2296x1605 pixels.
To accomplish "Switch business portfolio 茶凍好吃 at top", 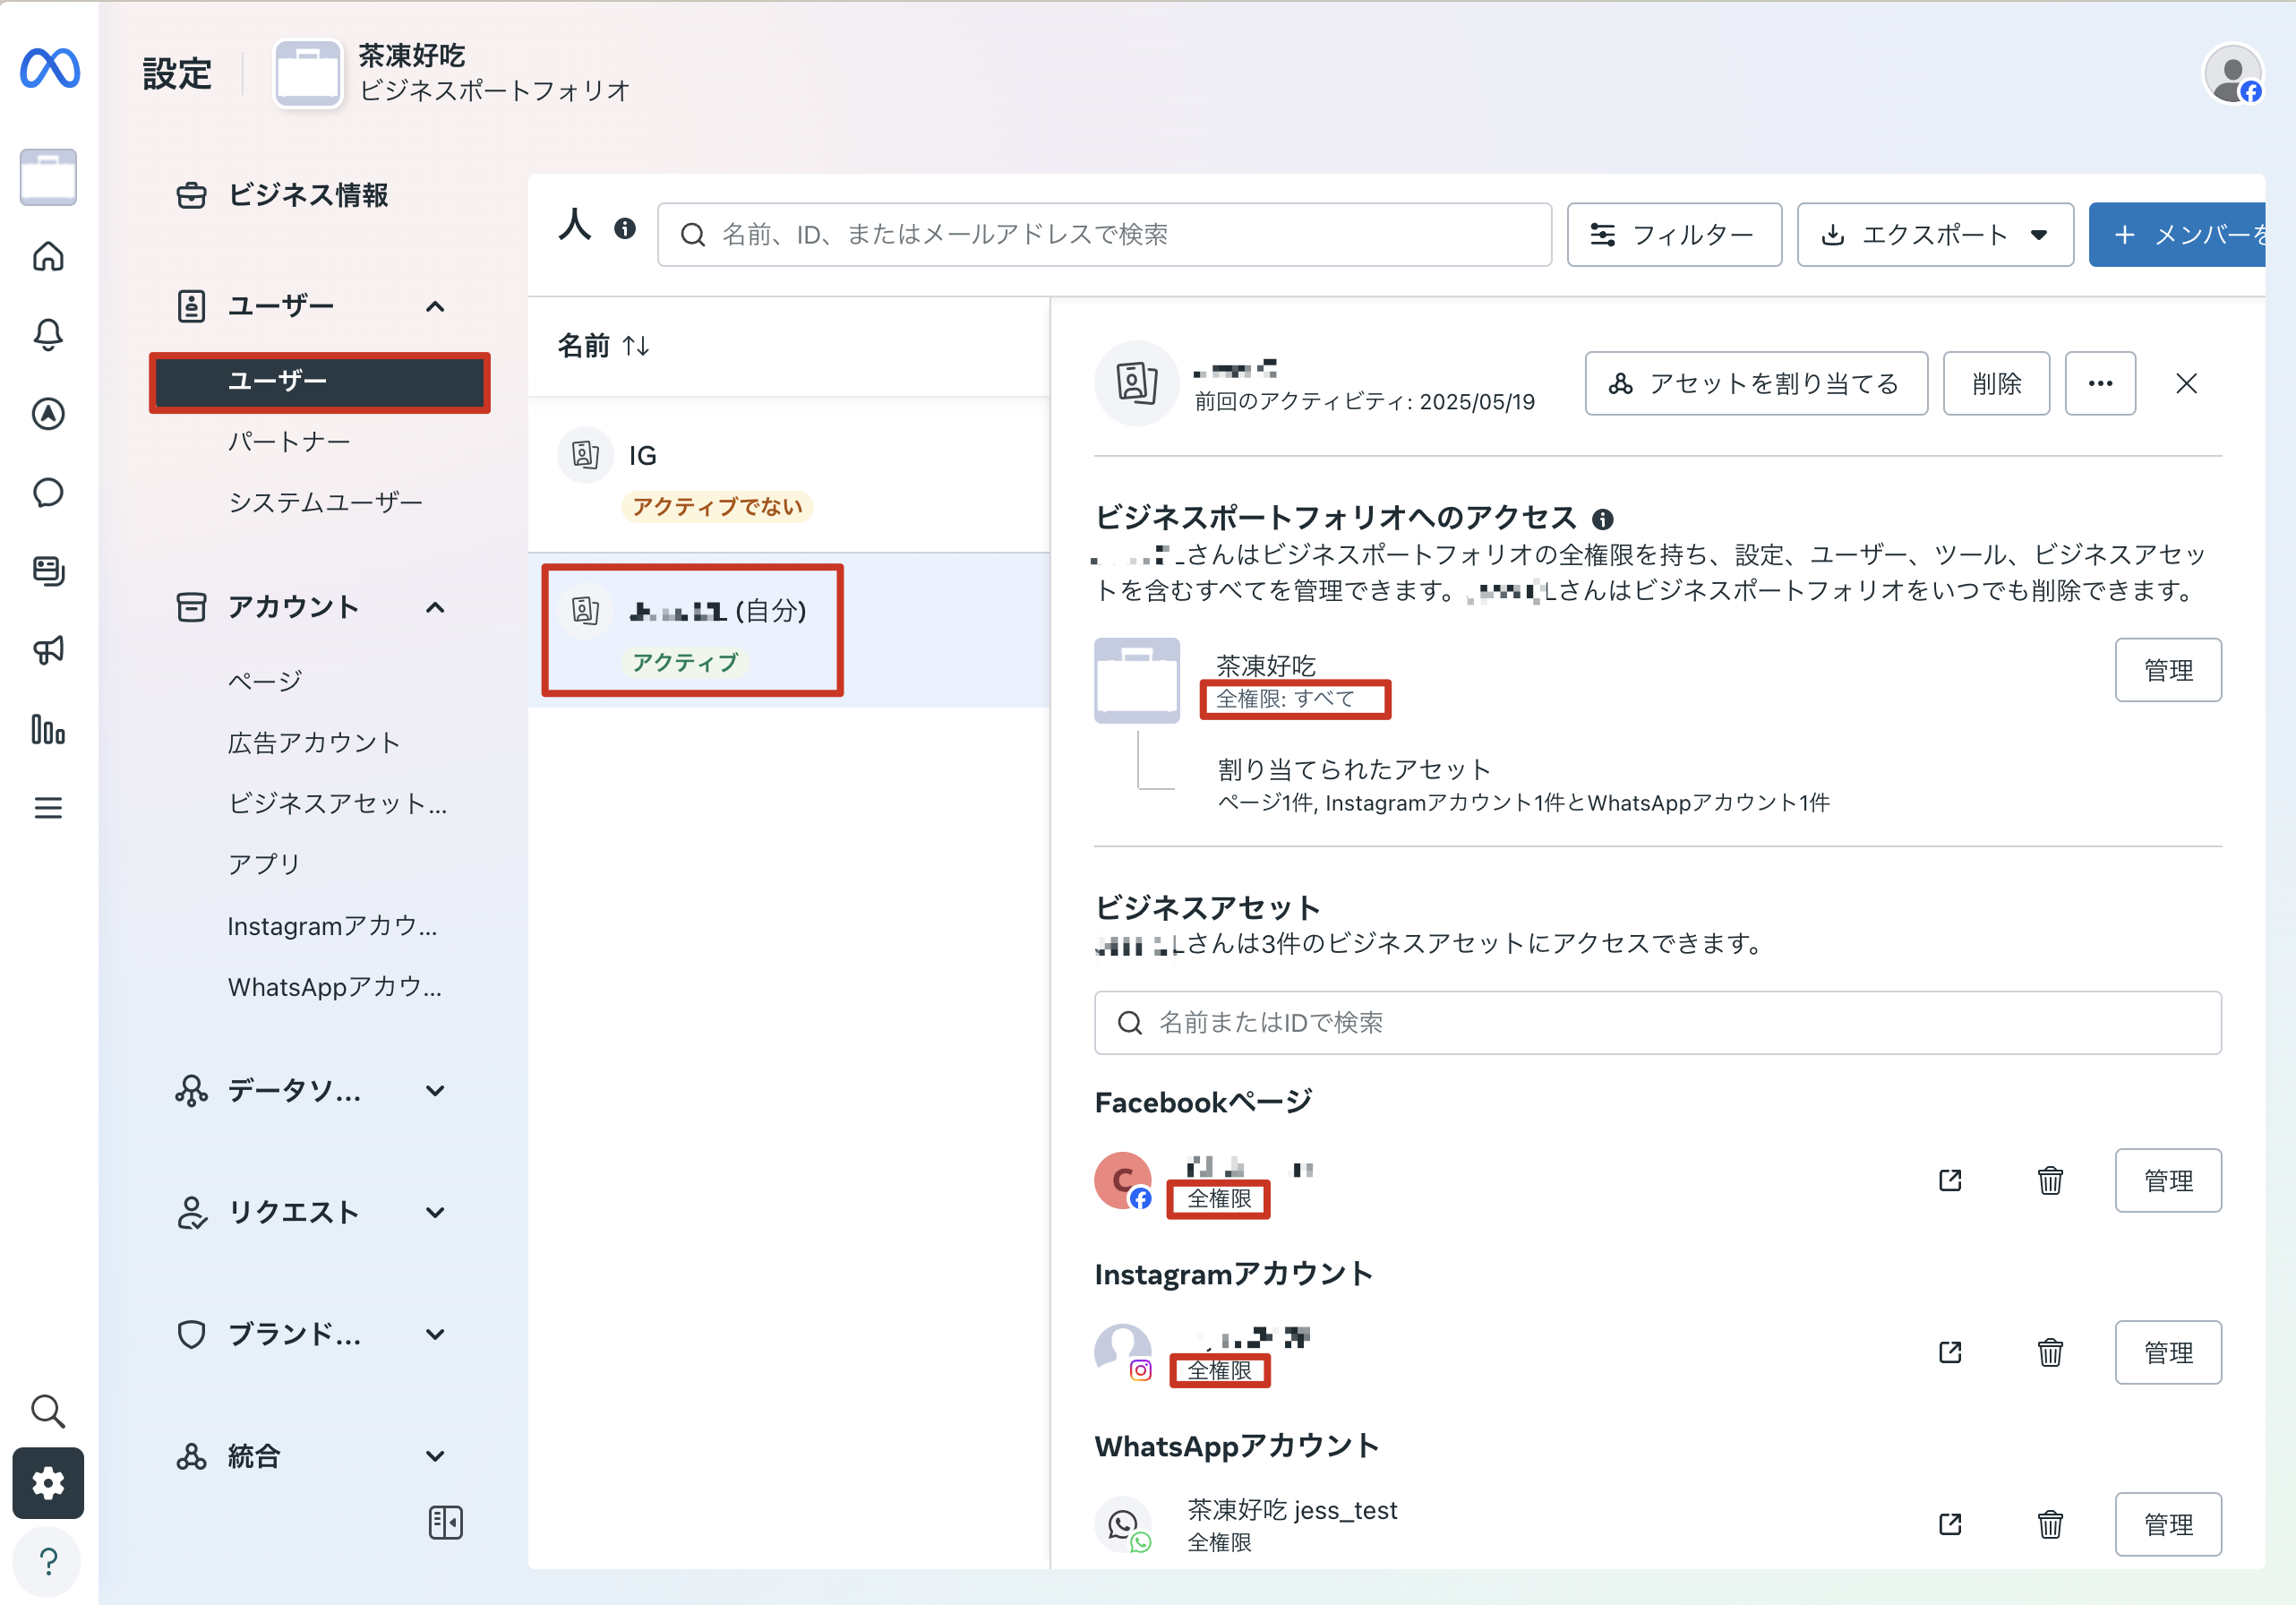I will (452, 73).
